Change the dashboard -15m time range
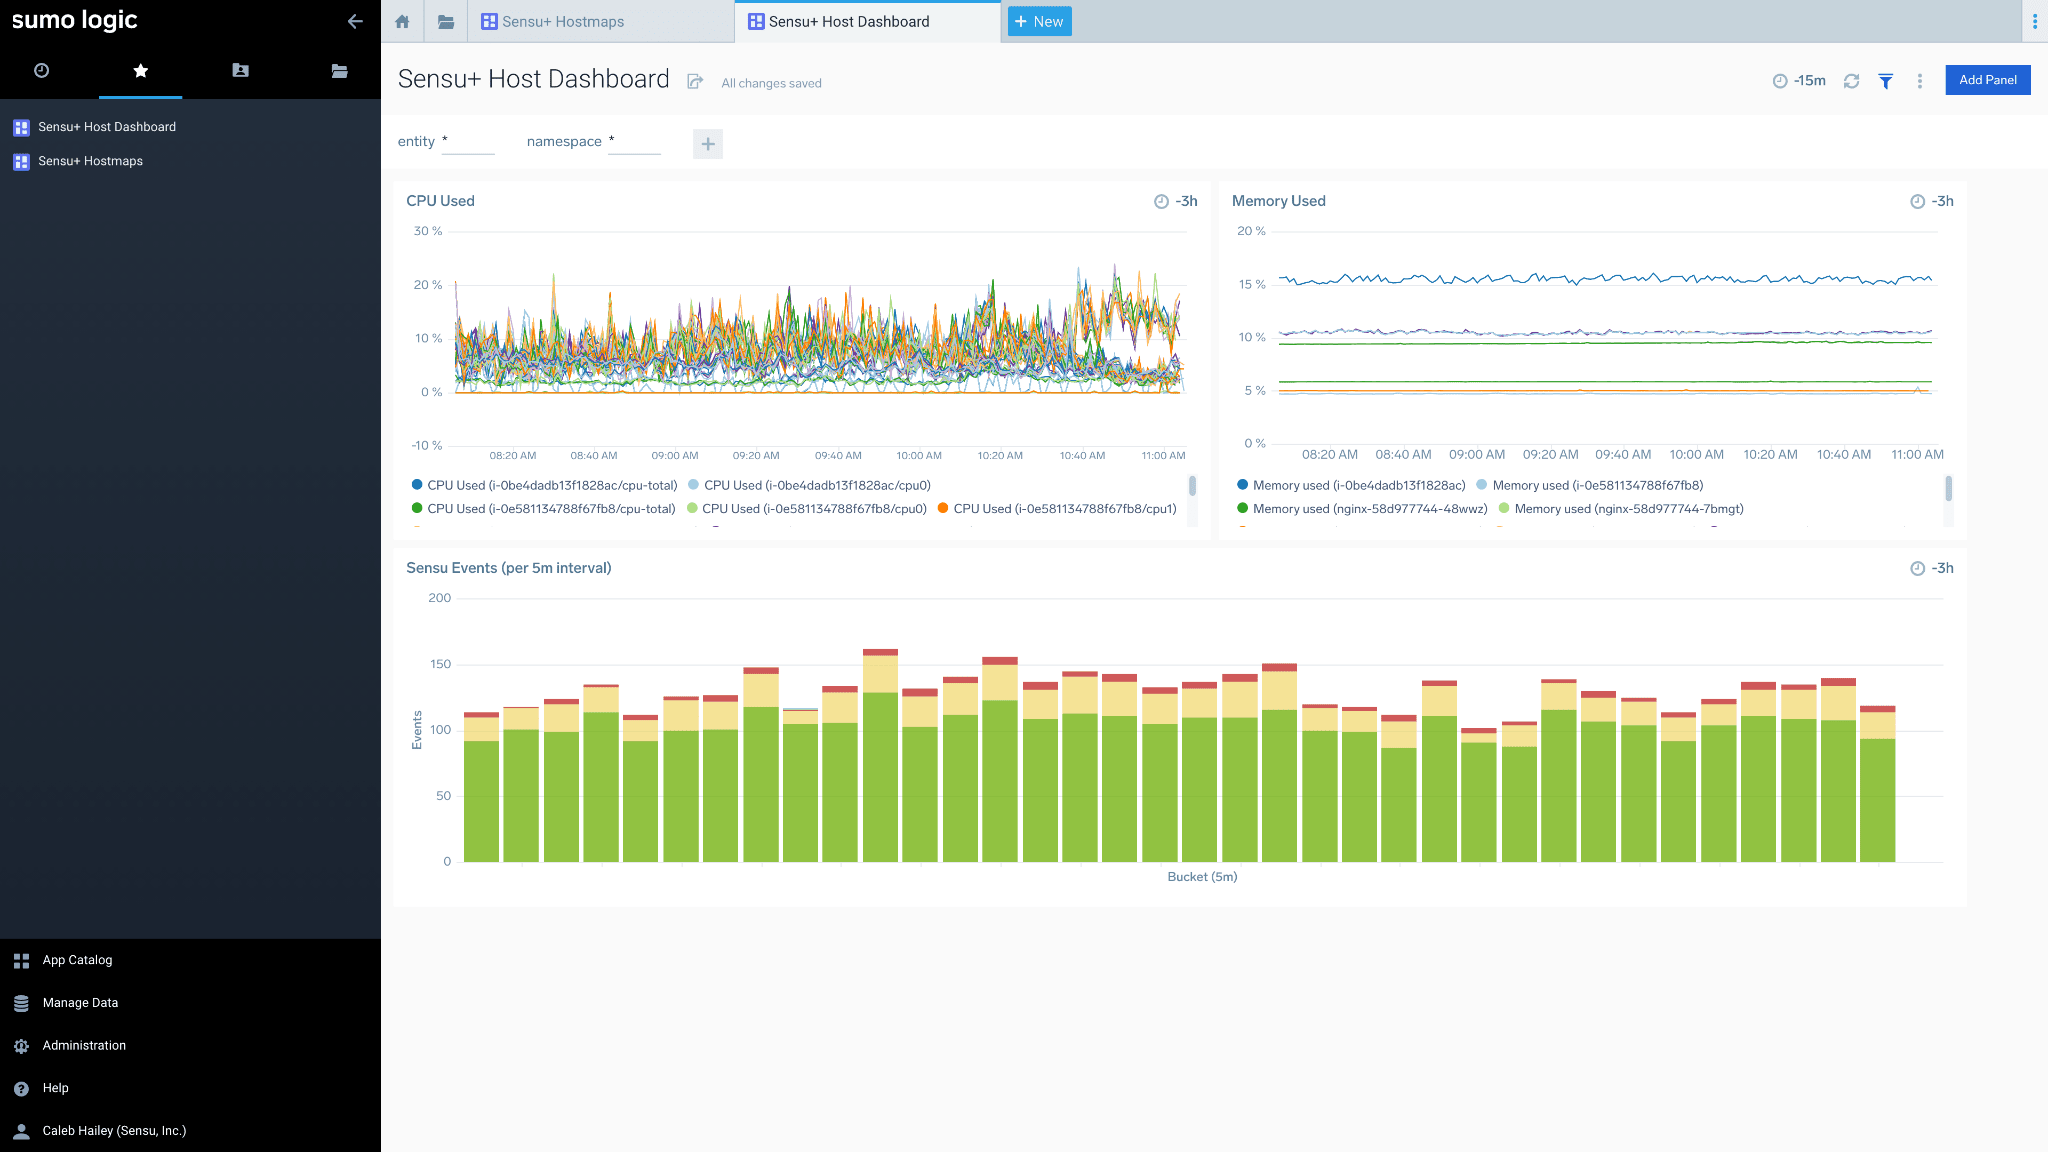This screenshot has height=1152, width=2048. coord(1799,81)
